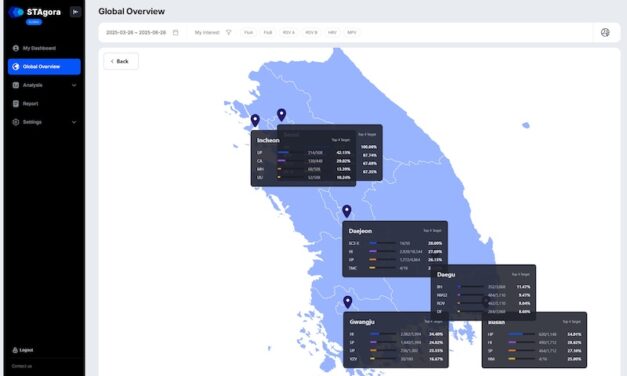627x376 pixels.
Task: Collapse the sidebar with the arrow button
Action: click(75, 12)
